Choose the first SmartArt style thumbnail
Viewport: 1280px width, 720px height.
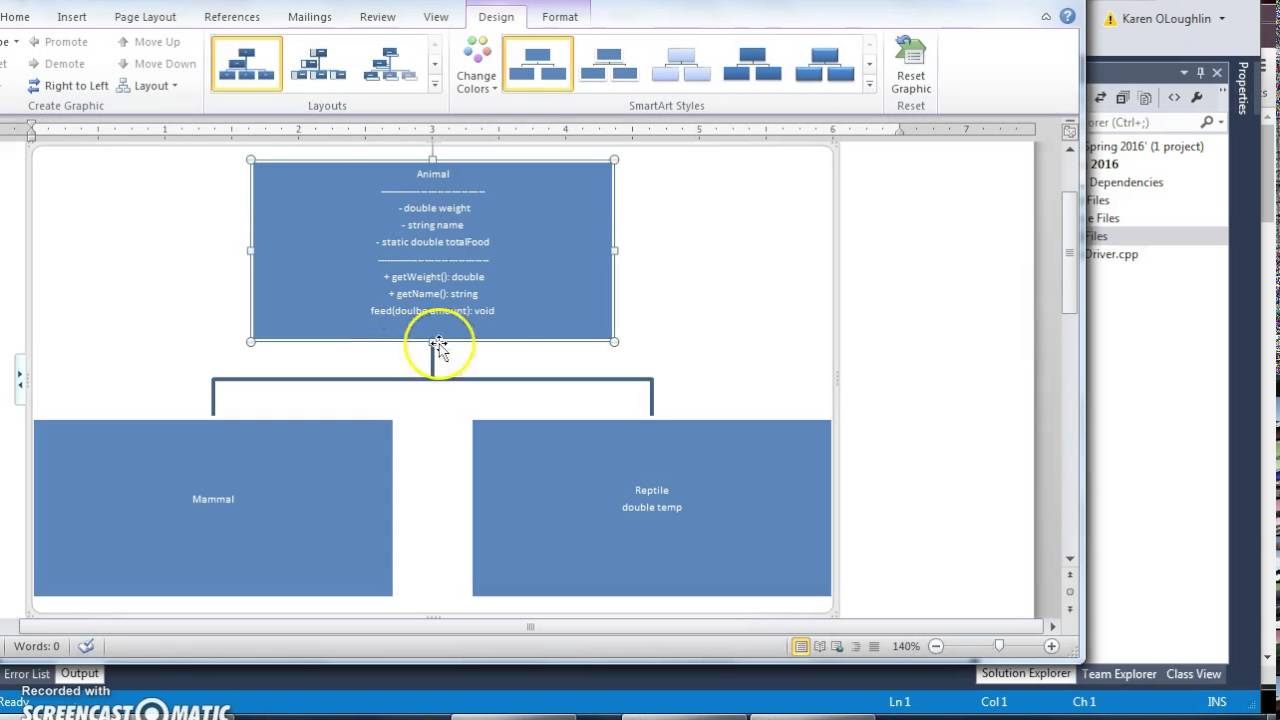pos(538,64)
